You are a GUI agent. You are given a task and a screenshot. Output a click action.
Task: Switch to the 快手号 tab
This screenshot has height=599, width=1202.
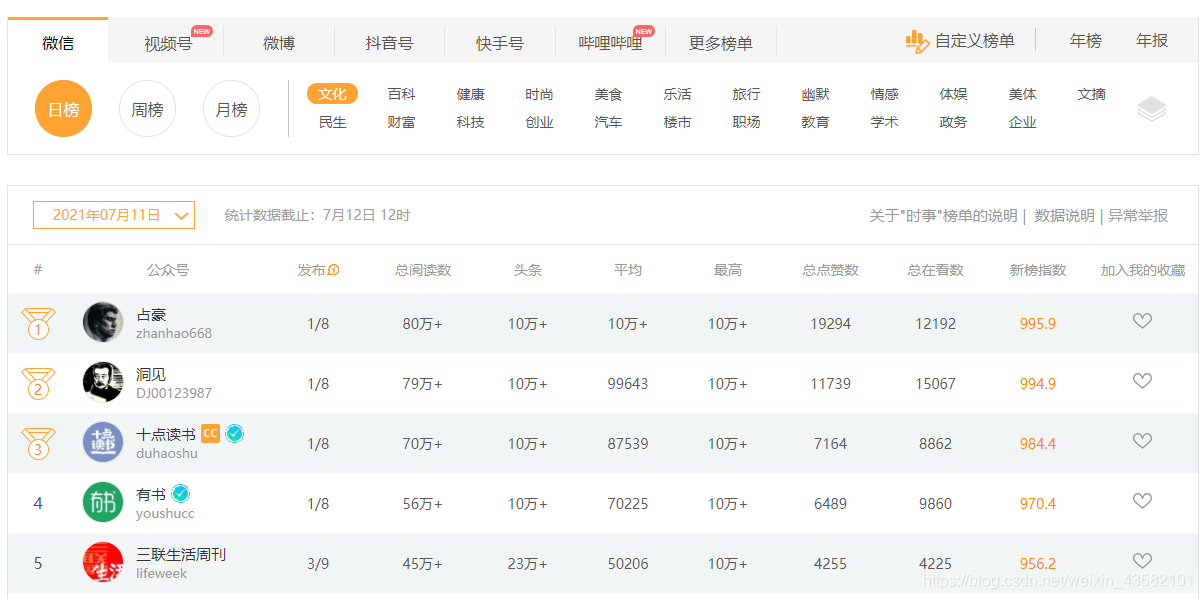point(500,44)
